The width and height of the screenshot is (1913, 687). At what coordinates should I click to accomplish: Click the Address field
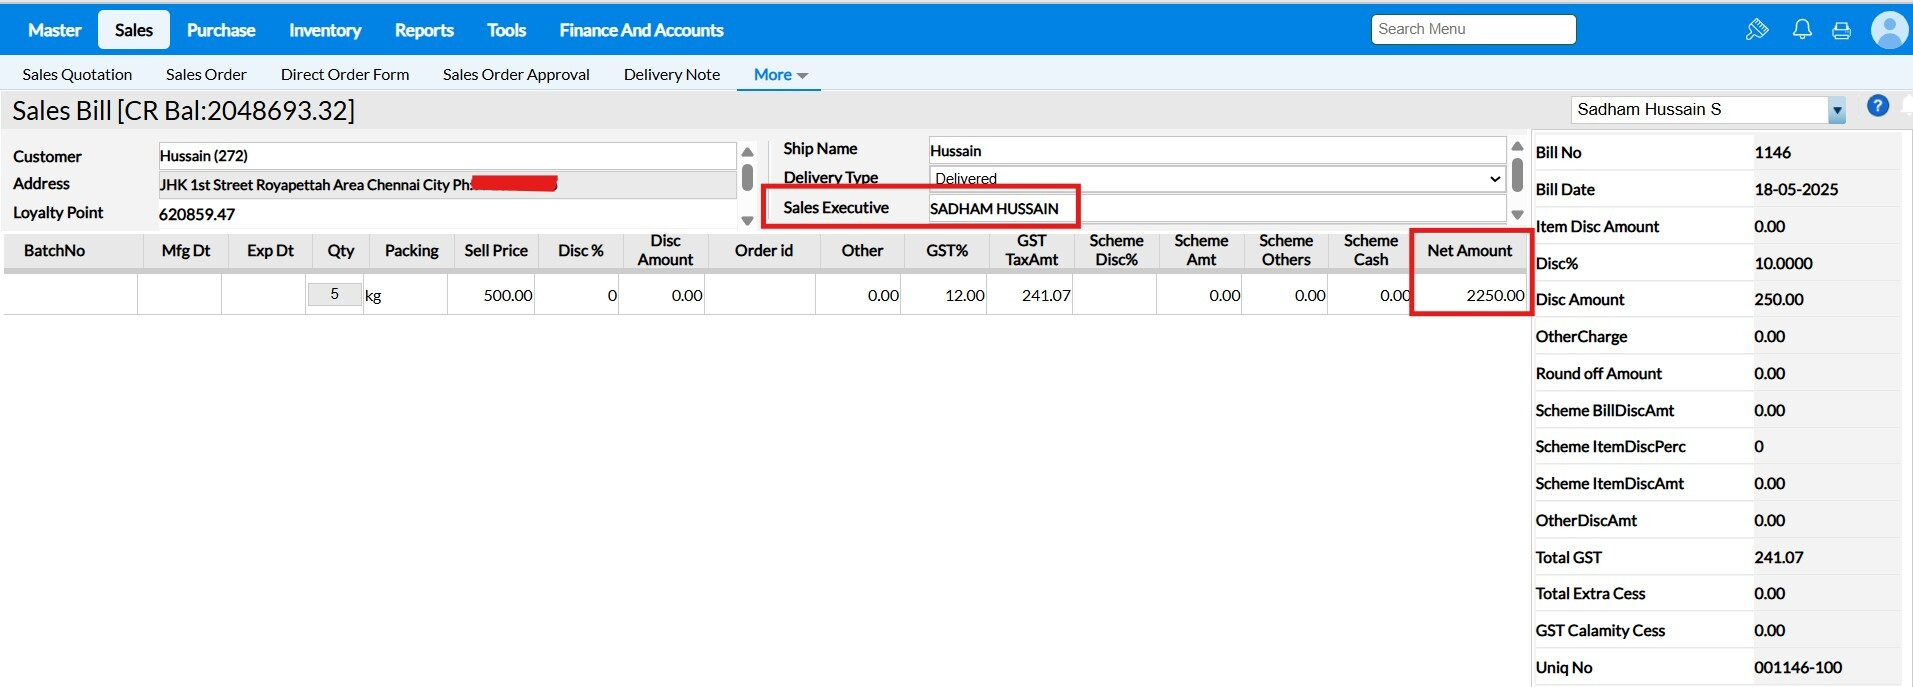[447, 185]
